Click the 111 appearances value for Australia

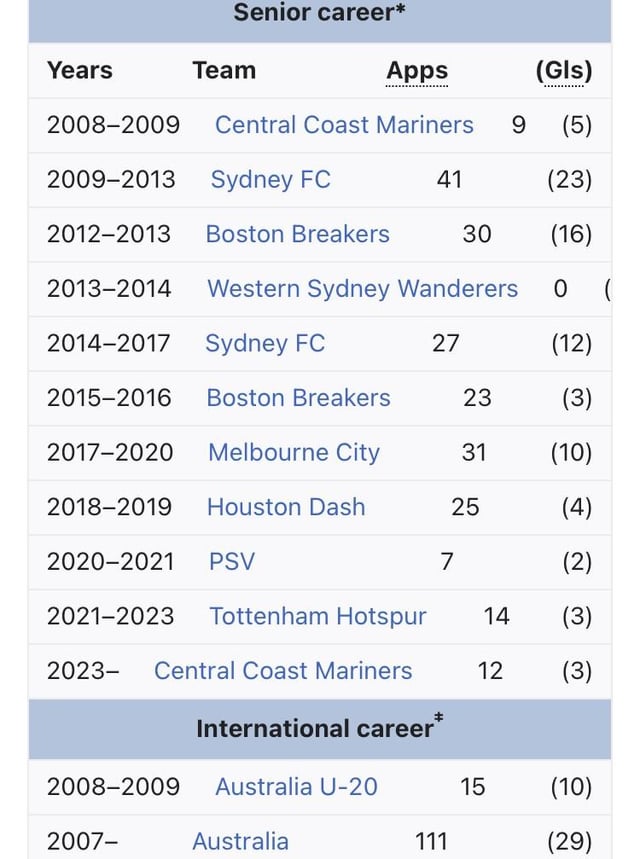tap(431, 842)
